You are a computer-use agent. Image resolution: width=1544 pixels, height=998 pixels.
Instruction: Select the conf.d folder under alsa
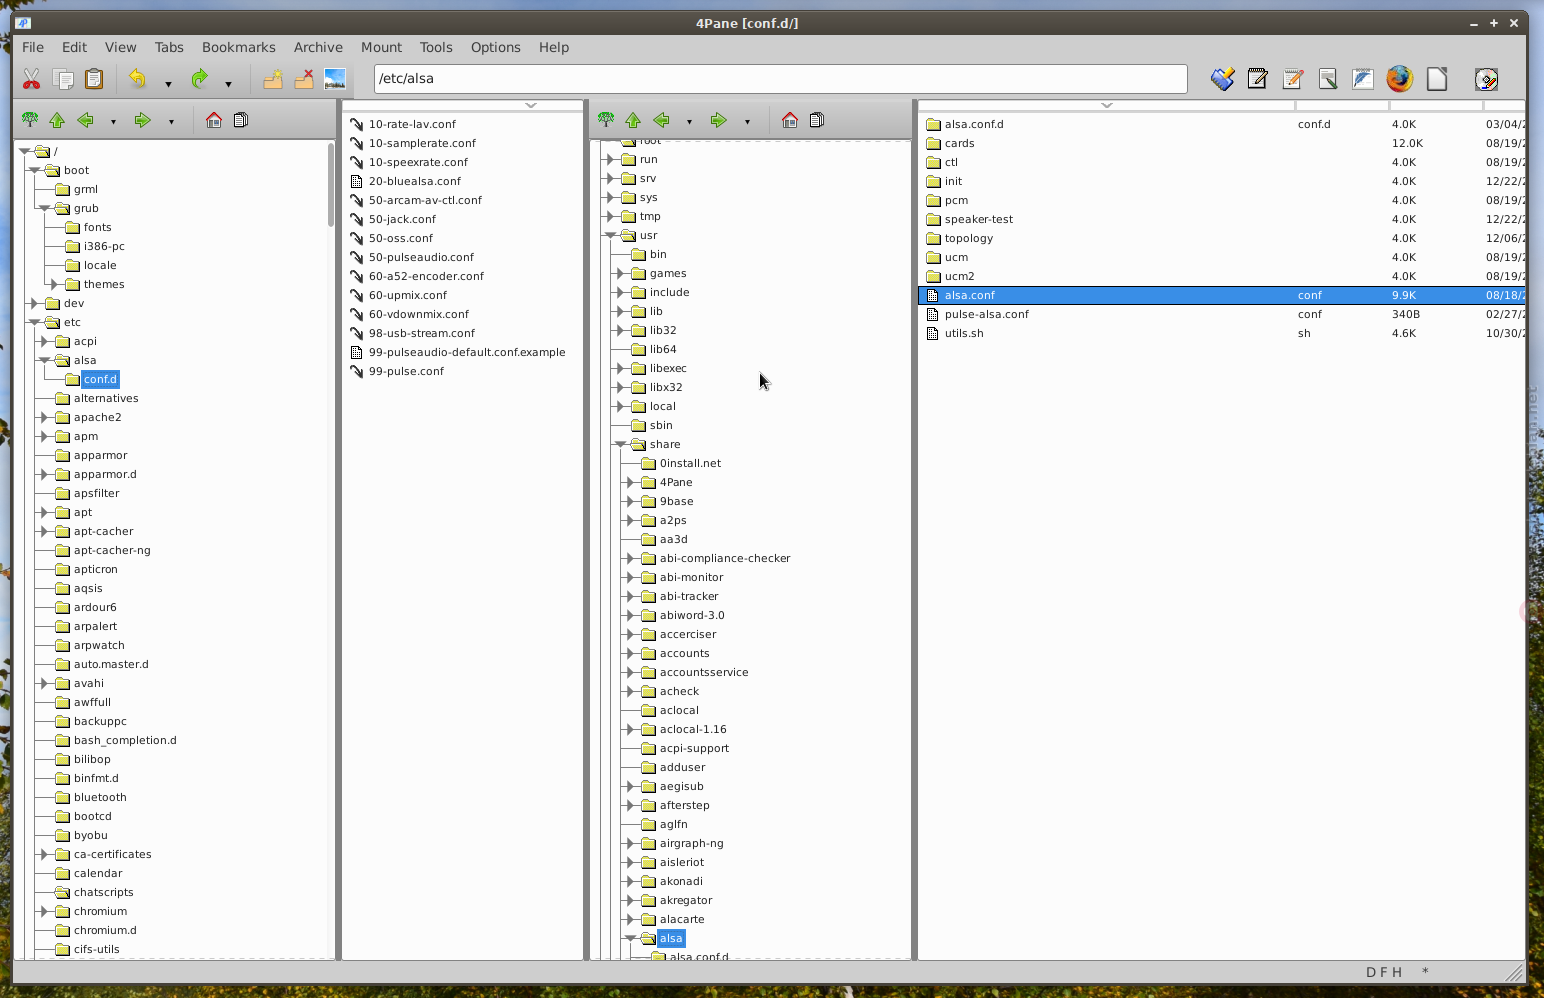(x=100, y=379)
